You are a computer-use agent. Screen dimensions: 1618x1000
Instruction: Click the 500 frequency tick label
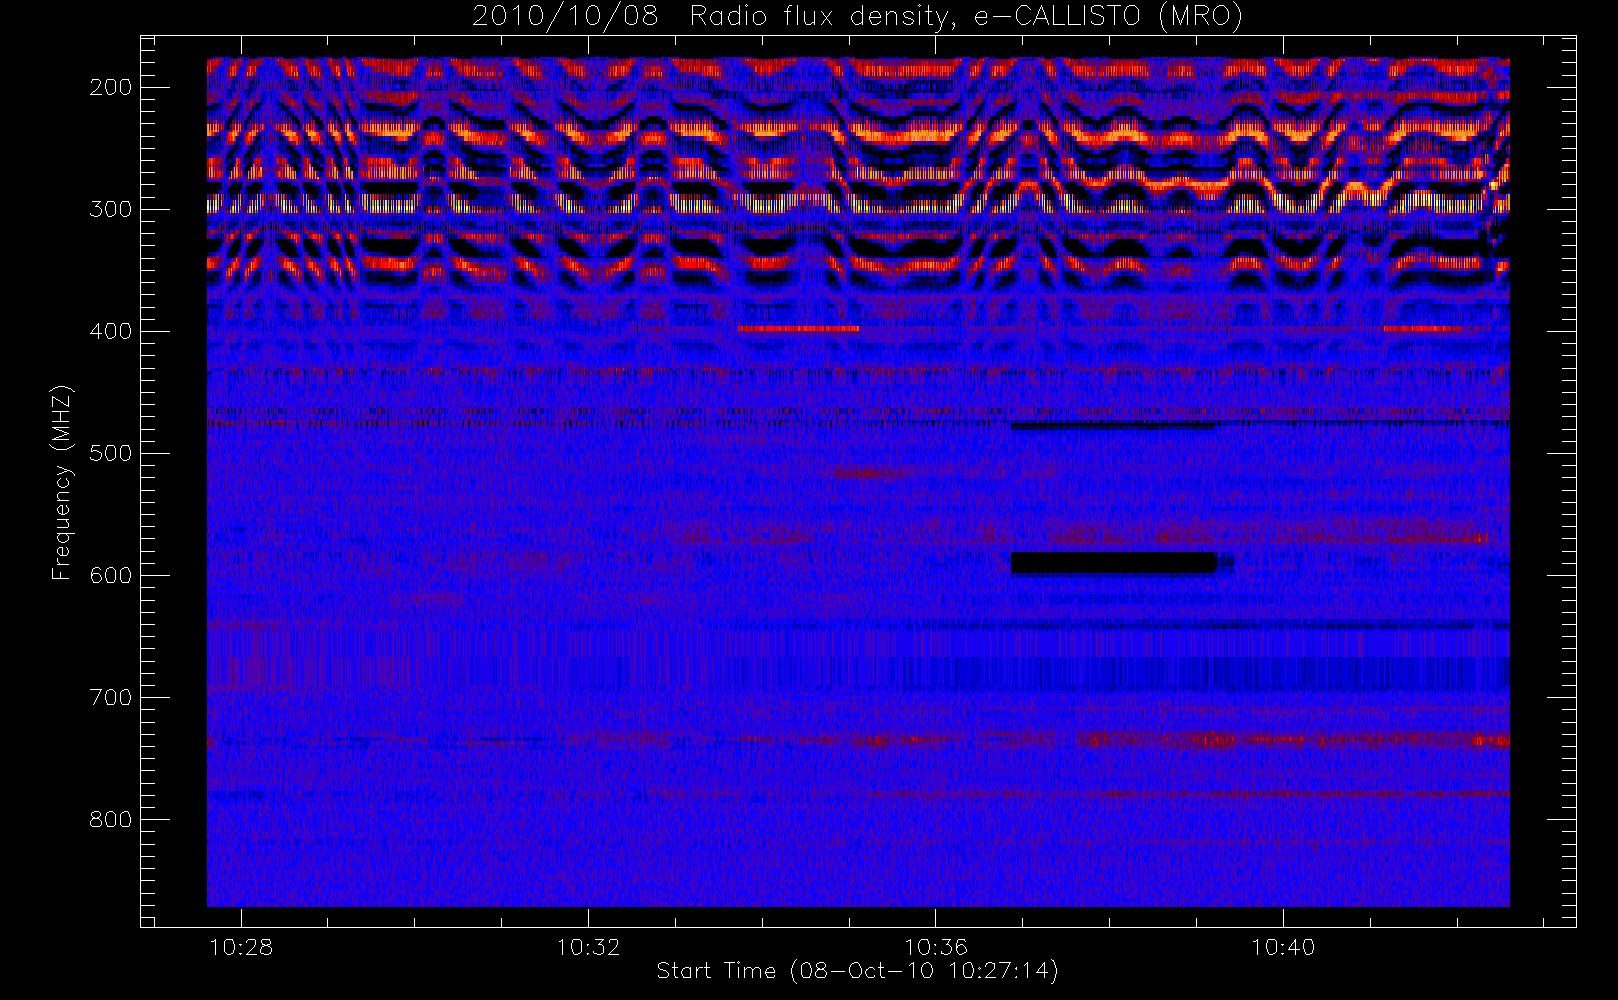[110, 453]
